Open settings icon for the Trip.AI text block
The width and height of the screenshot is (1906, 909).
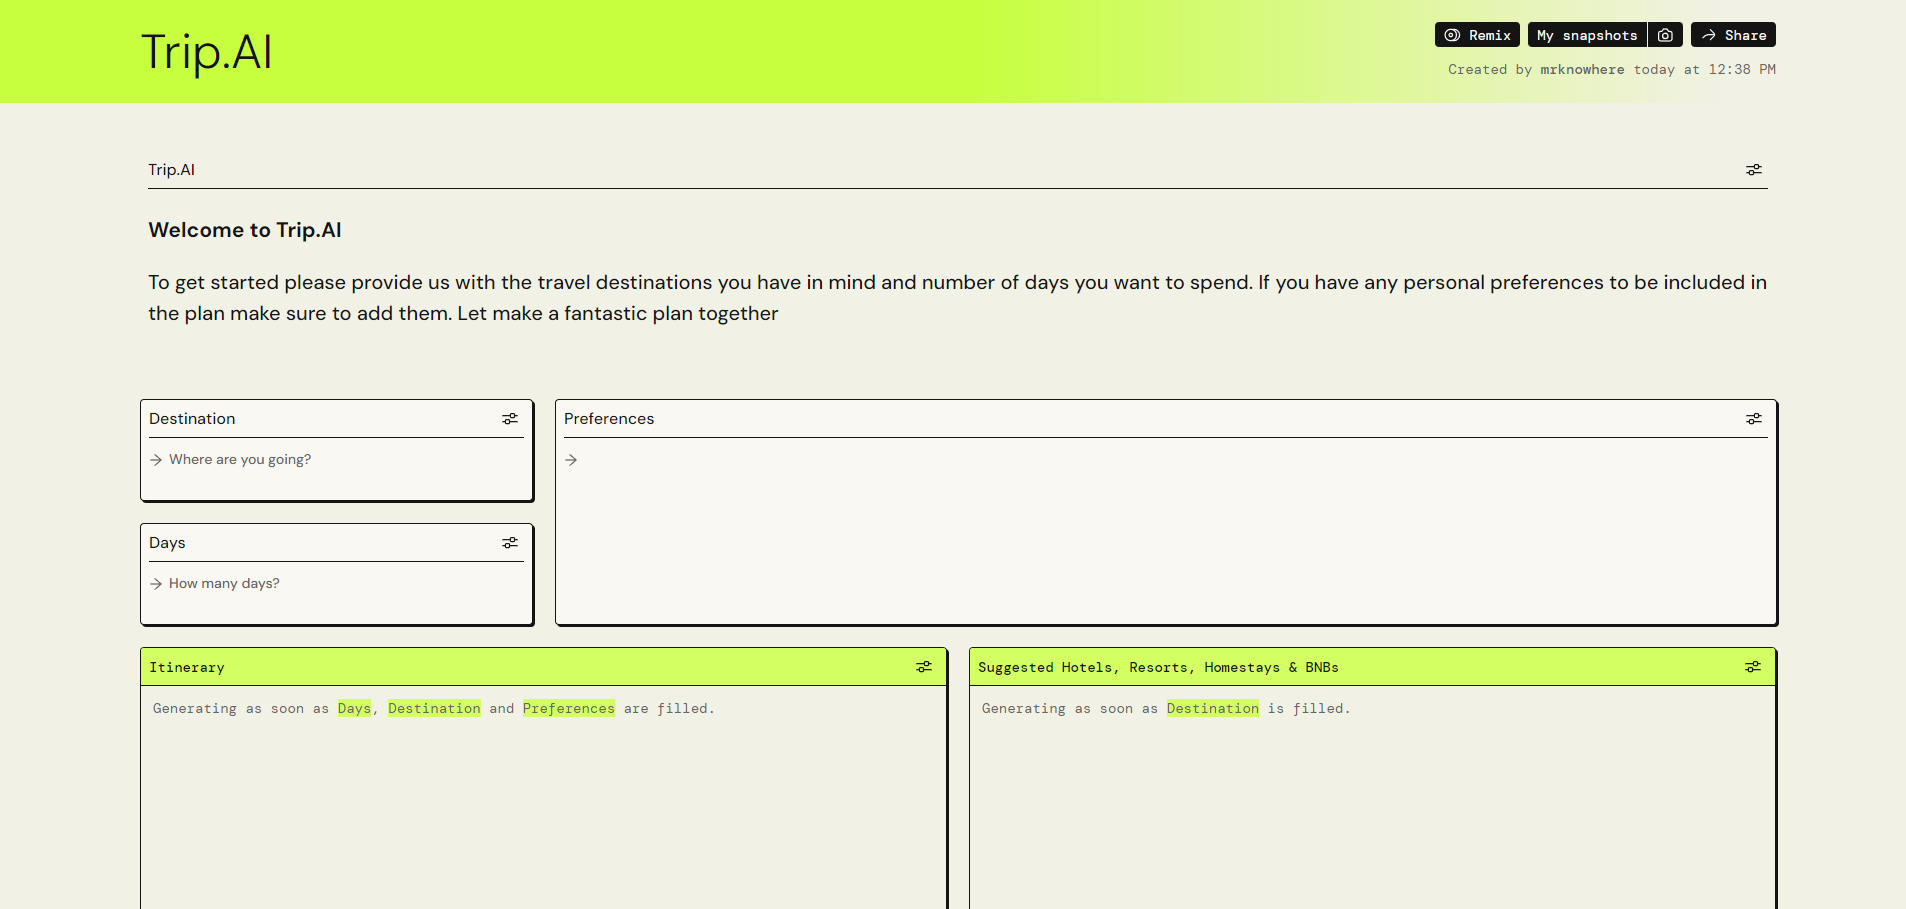tap(1754, 170)
